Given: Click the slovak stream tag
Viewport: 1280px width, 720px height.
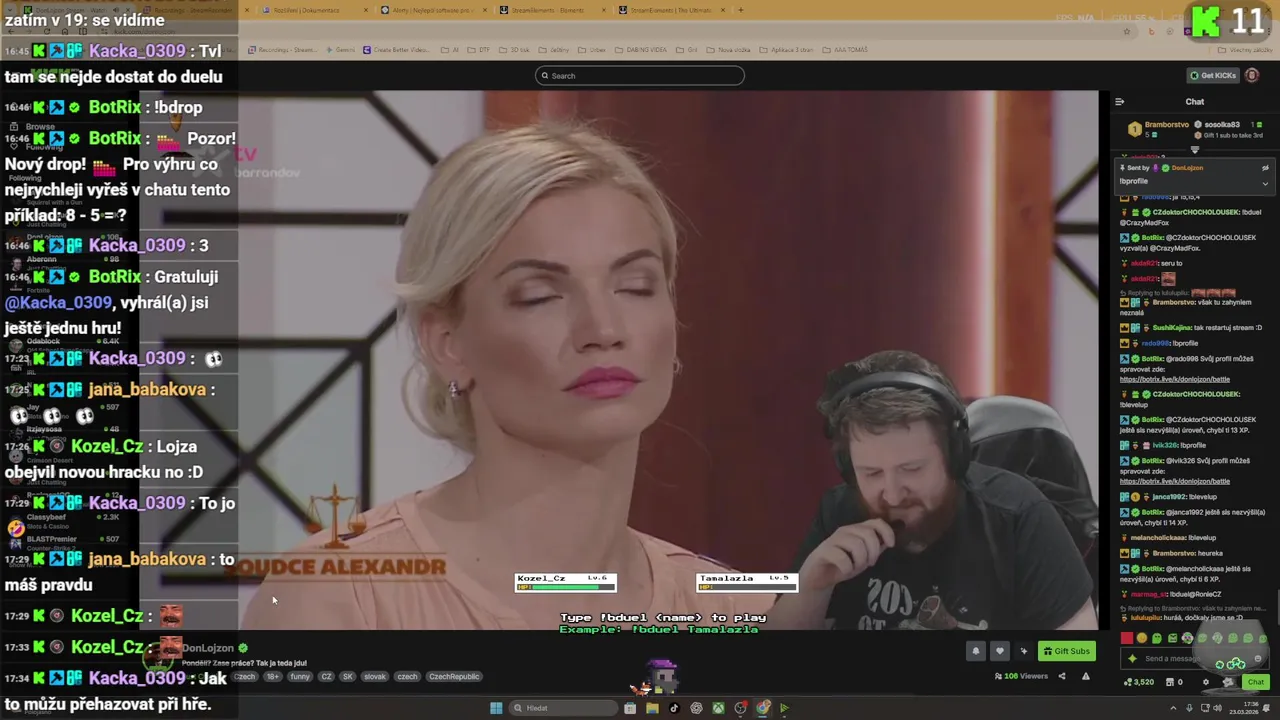Looking at the screenshot, I should click(x=375, y=677).
